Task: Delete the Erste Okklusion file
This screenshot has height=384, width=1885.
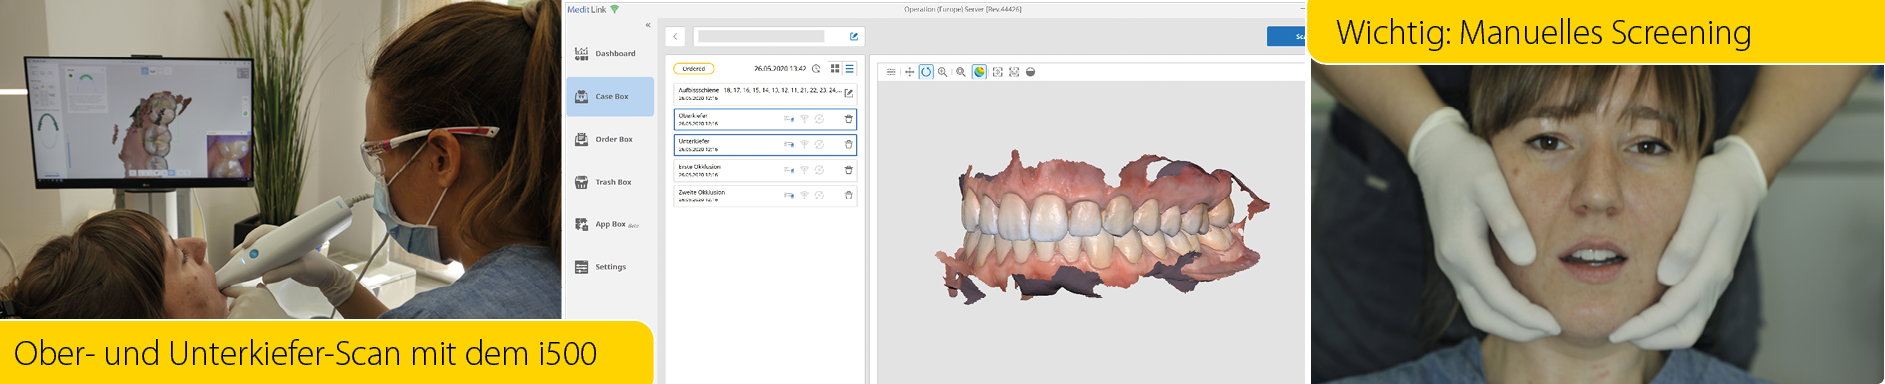Action: tap(849, 170)
